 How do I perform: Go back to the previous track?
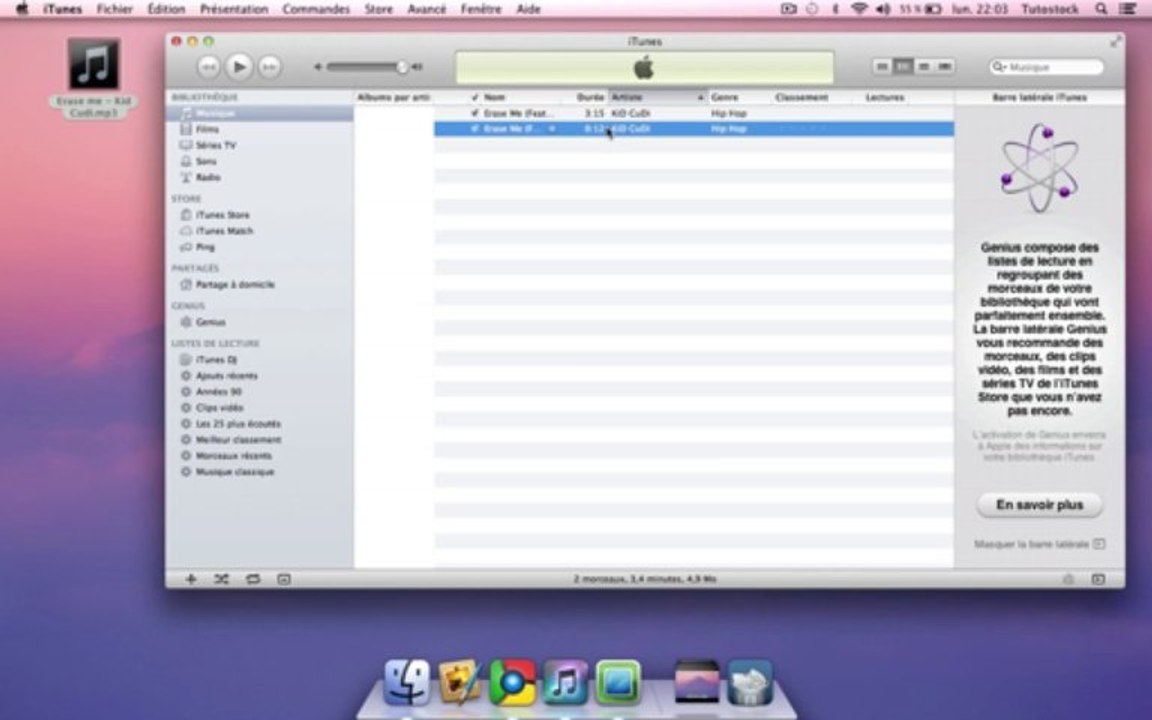click(x=208, y=67)
